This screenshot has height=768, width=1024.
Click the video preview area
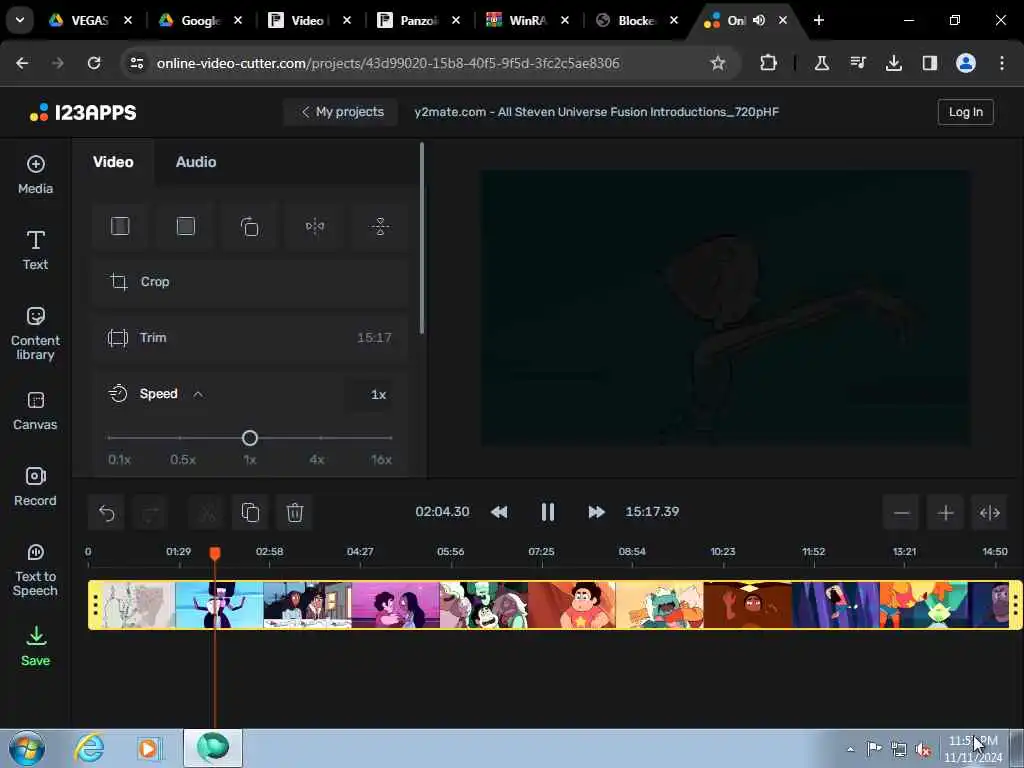pos(726,309)
